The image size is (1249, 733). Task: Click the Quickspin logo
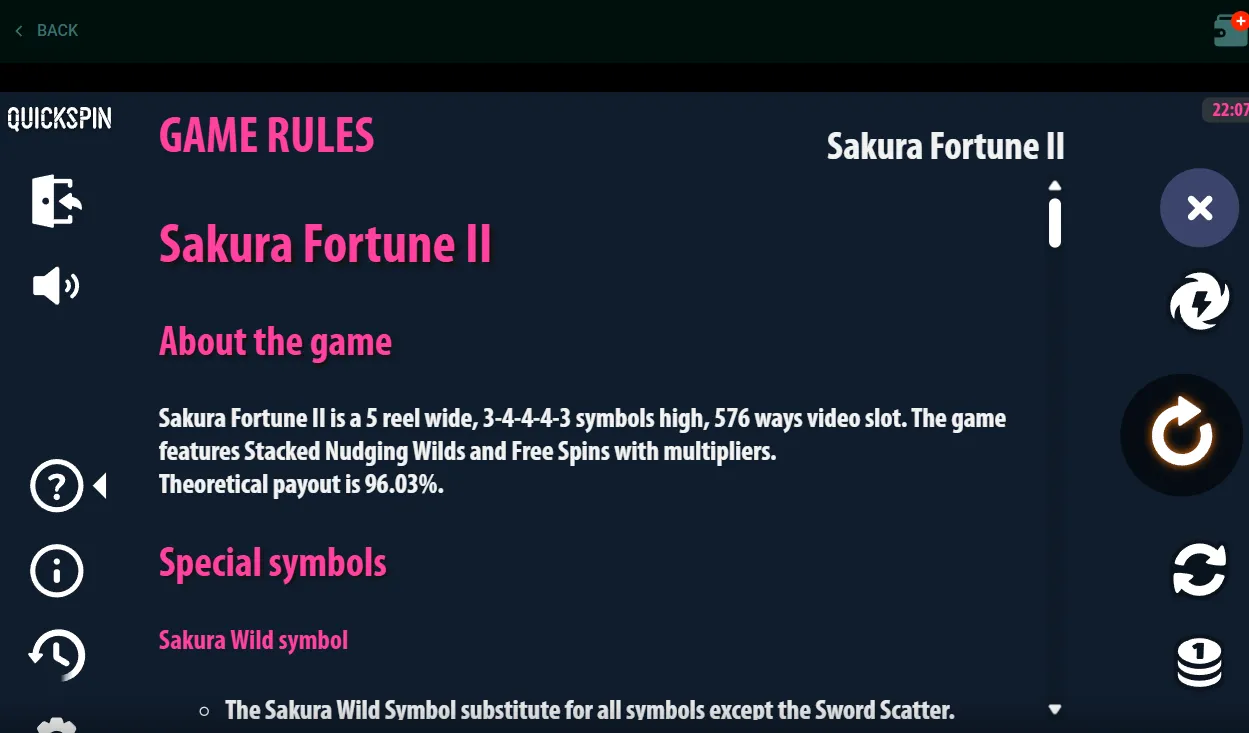pos(59,119)
